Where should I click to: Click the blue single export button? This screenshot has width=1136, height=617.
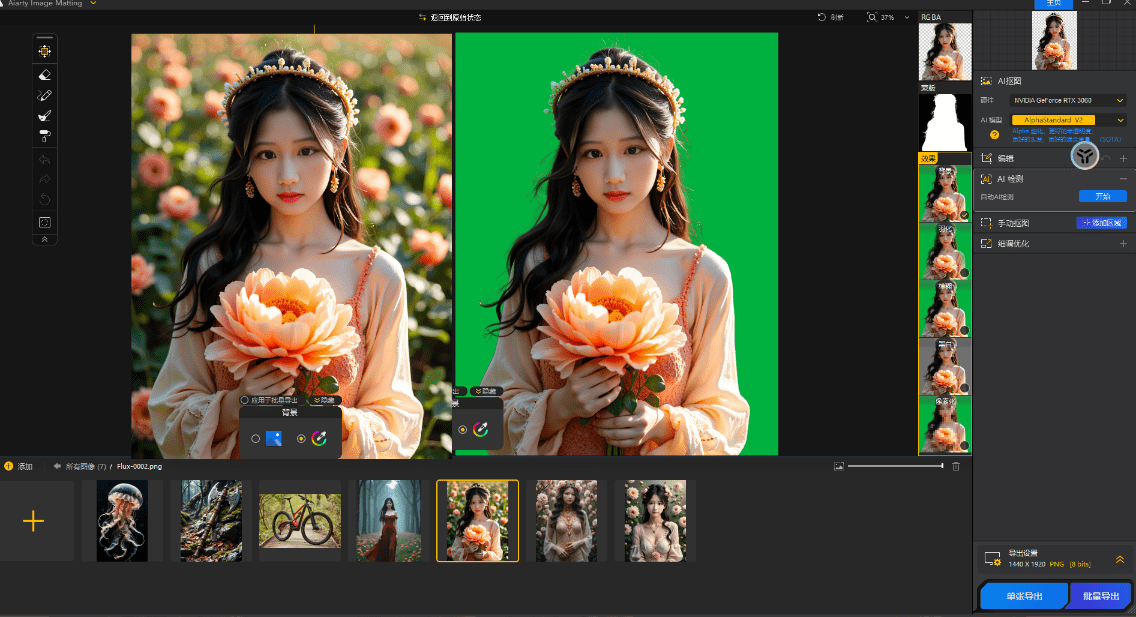[x=1024, y=596]
